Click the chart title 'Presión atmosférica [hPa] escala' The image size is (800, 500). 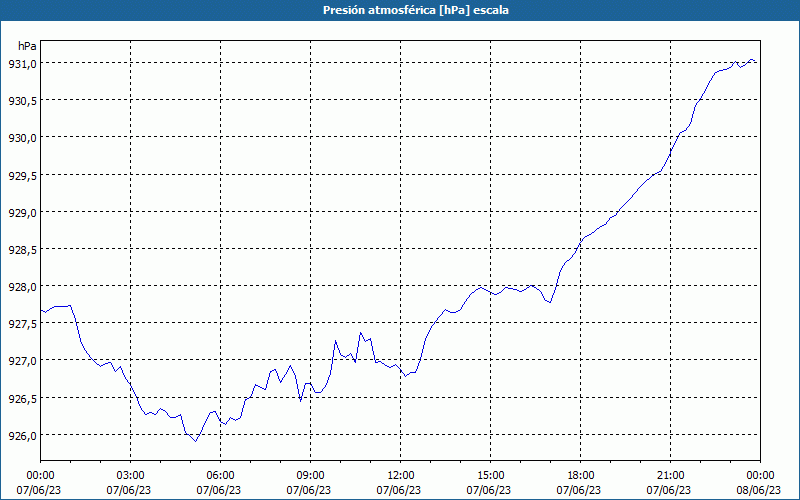416,10
